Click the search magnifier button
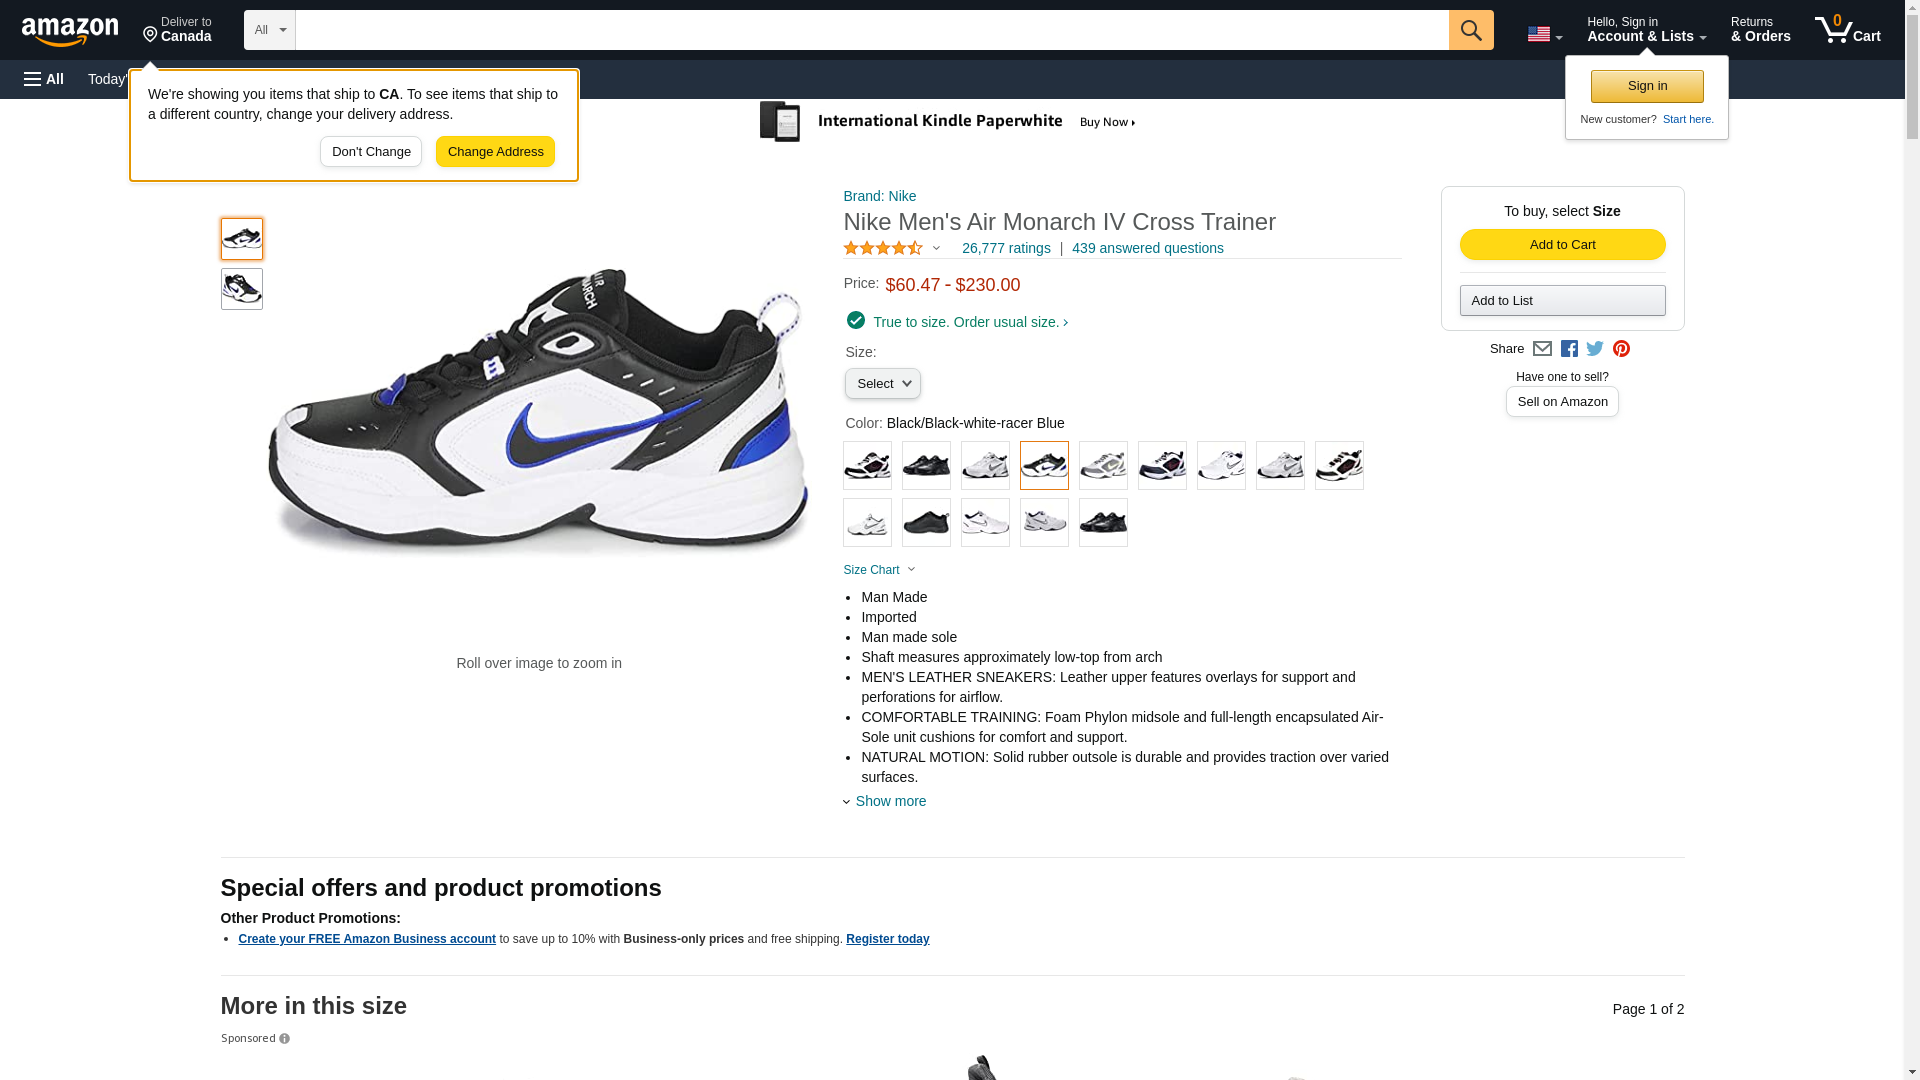 click(1470, 30)
